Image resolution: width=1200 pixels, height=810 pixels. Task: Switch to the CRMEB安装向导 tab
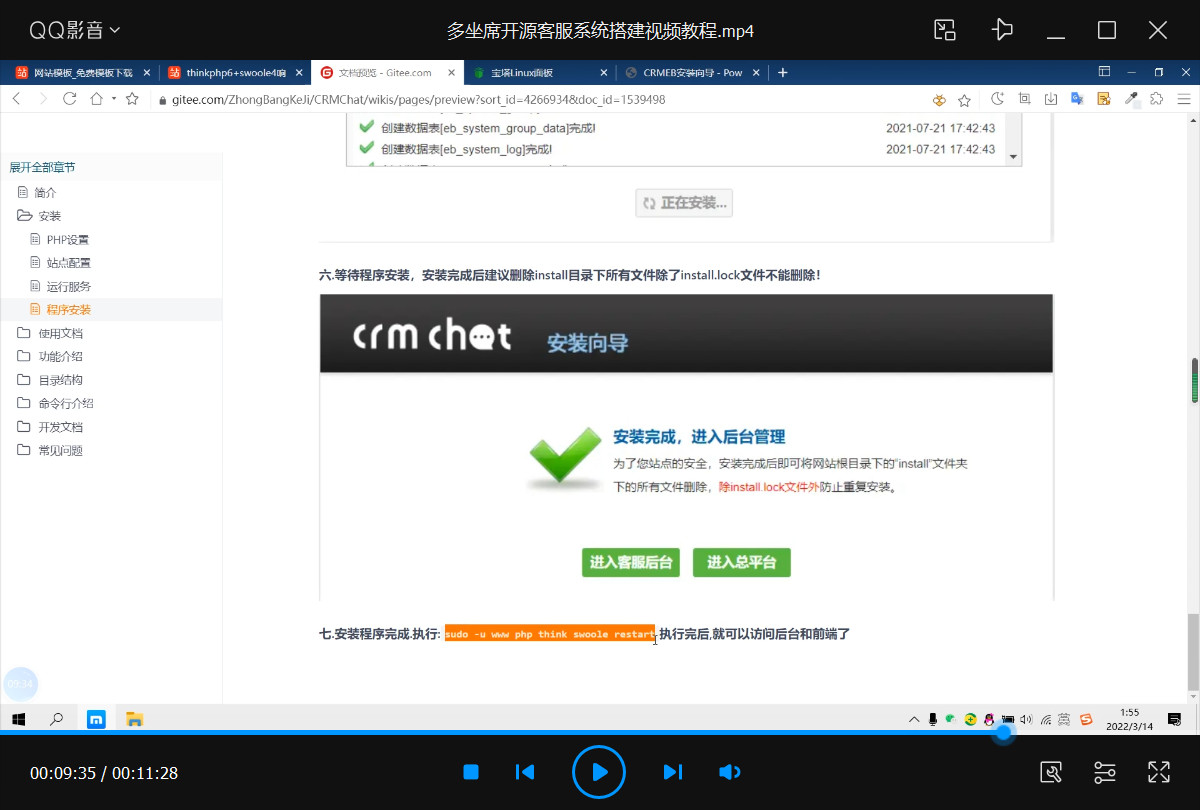(692, 73)
